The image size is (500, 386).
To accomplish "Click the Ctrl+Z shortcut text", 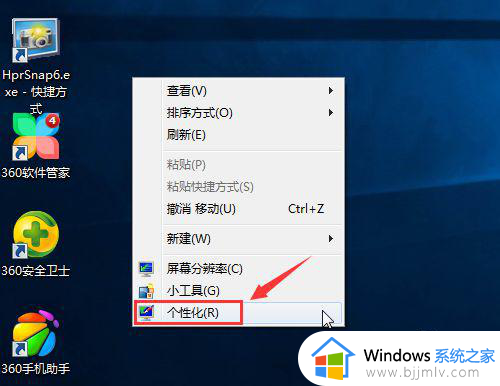I will click(x=306, y=209).
